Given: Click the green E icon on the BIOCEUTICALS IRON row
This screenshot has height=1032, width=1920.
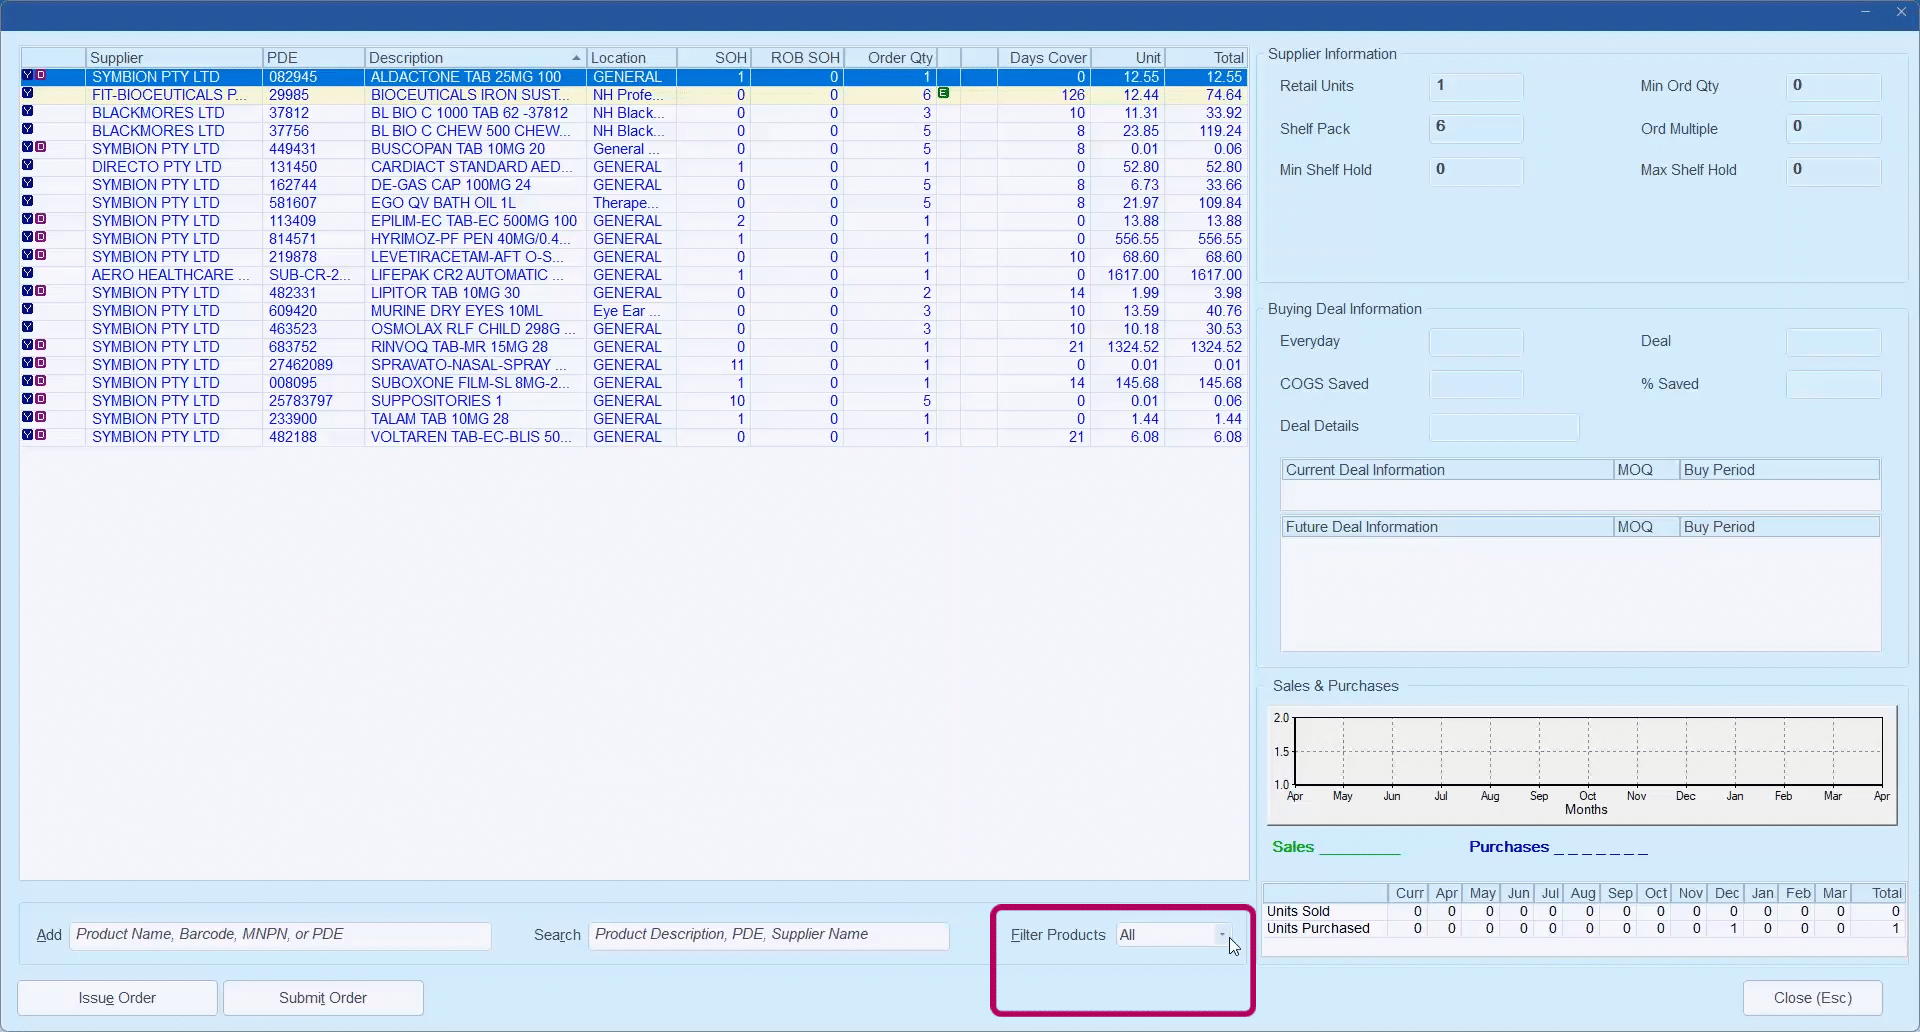Looking at the screenshot, I should click(943, 93).
